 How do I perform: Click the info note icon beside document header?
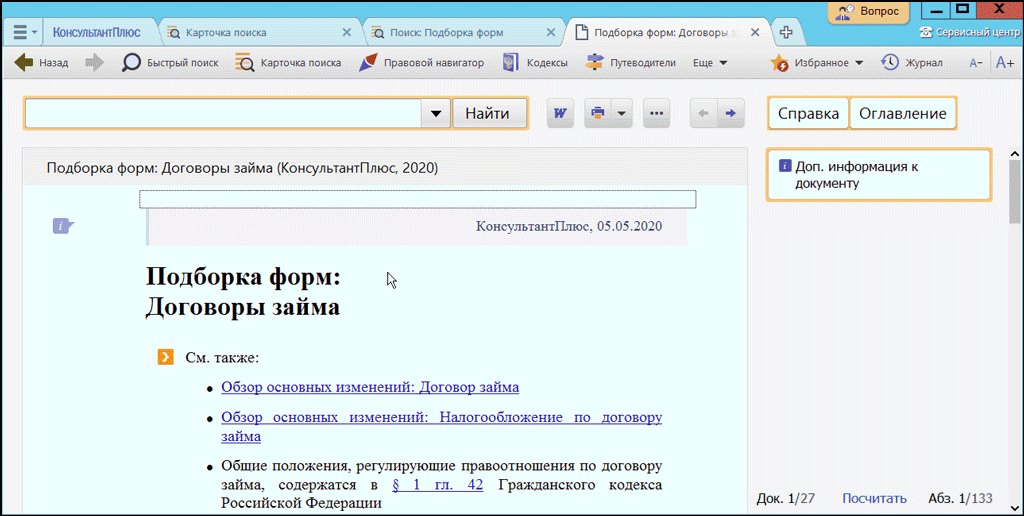click(63, 226)
